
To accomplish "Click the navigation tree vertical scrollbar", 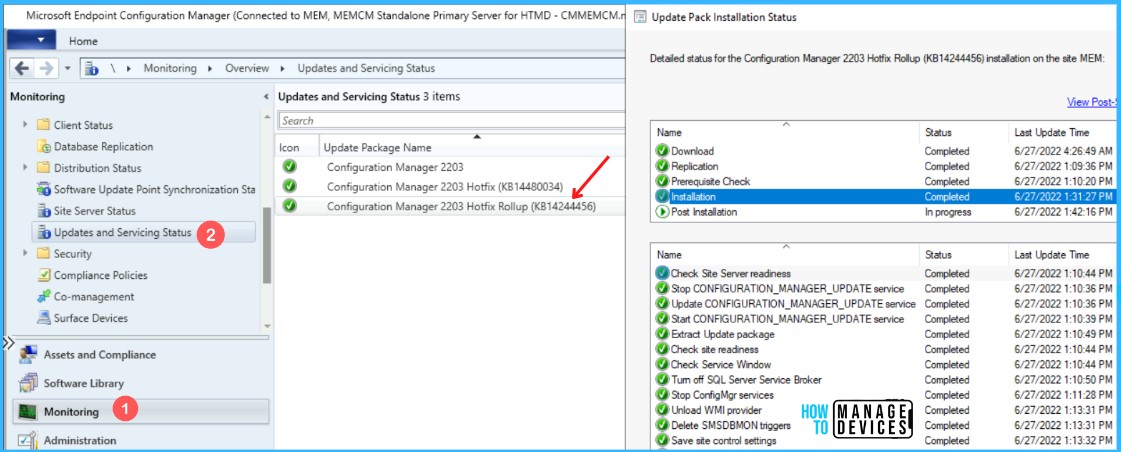I will point(267,245).
